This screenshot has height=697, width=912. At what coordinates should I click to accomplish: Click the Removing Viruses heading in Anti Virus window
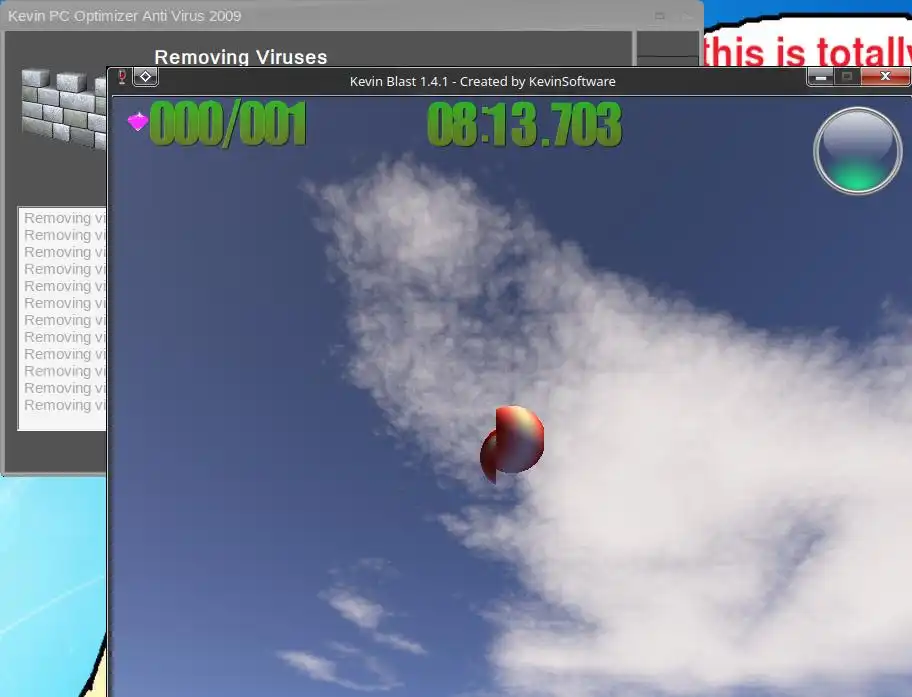click(x=240, y=57)
